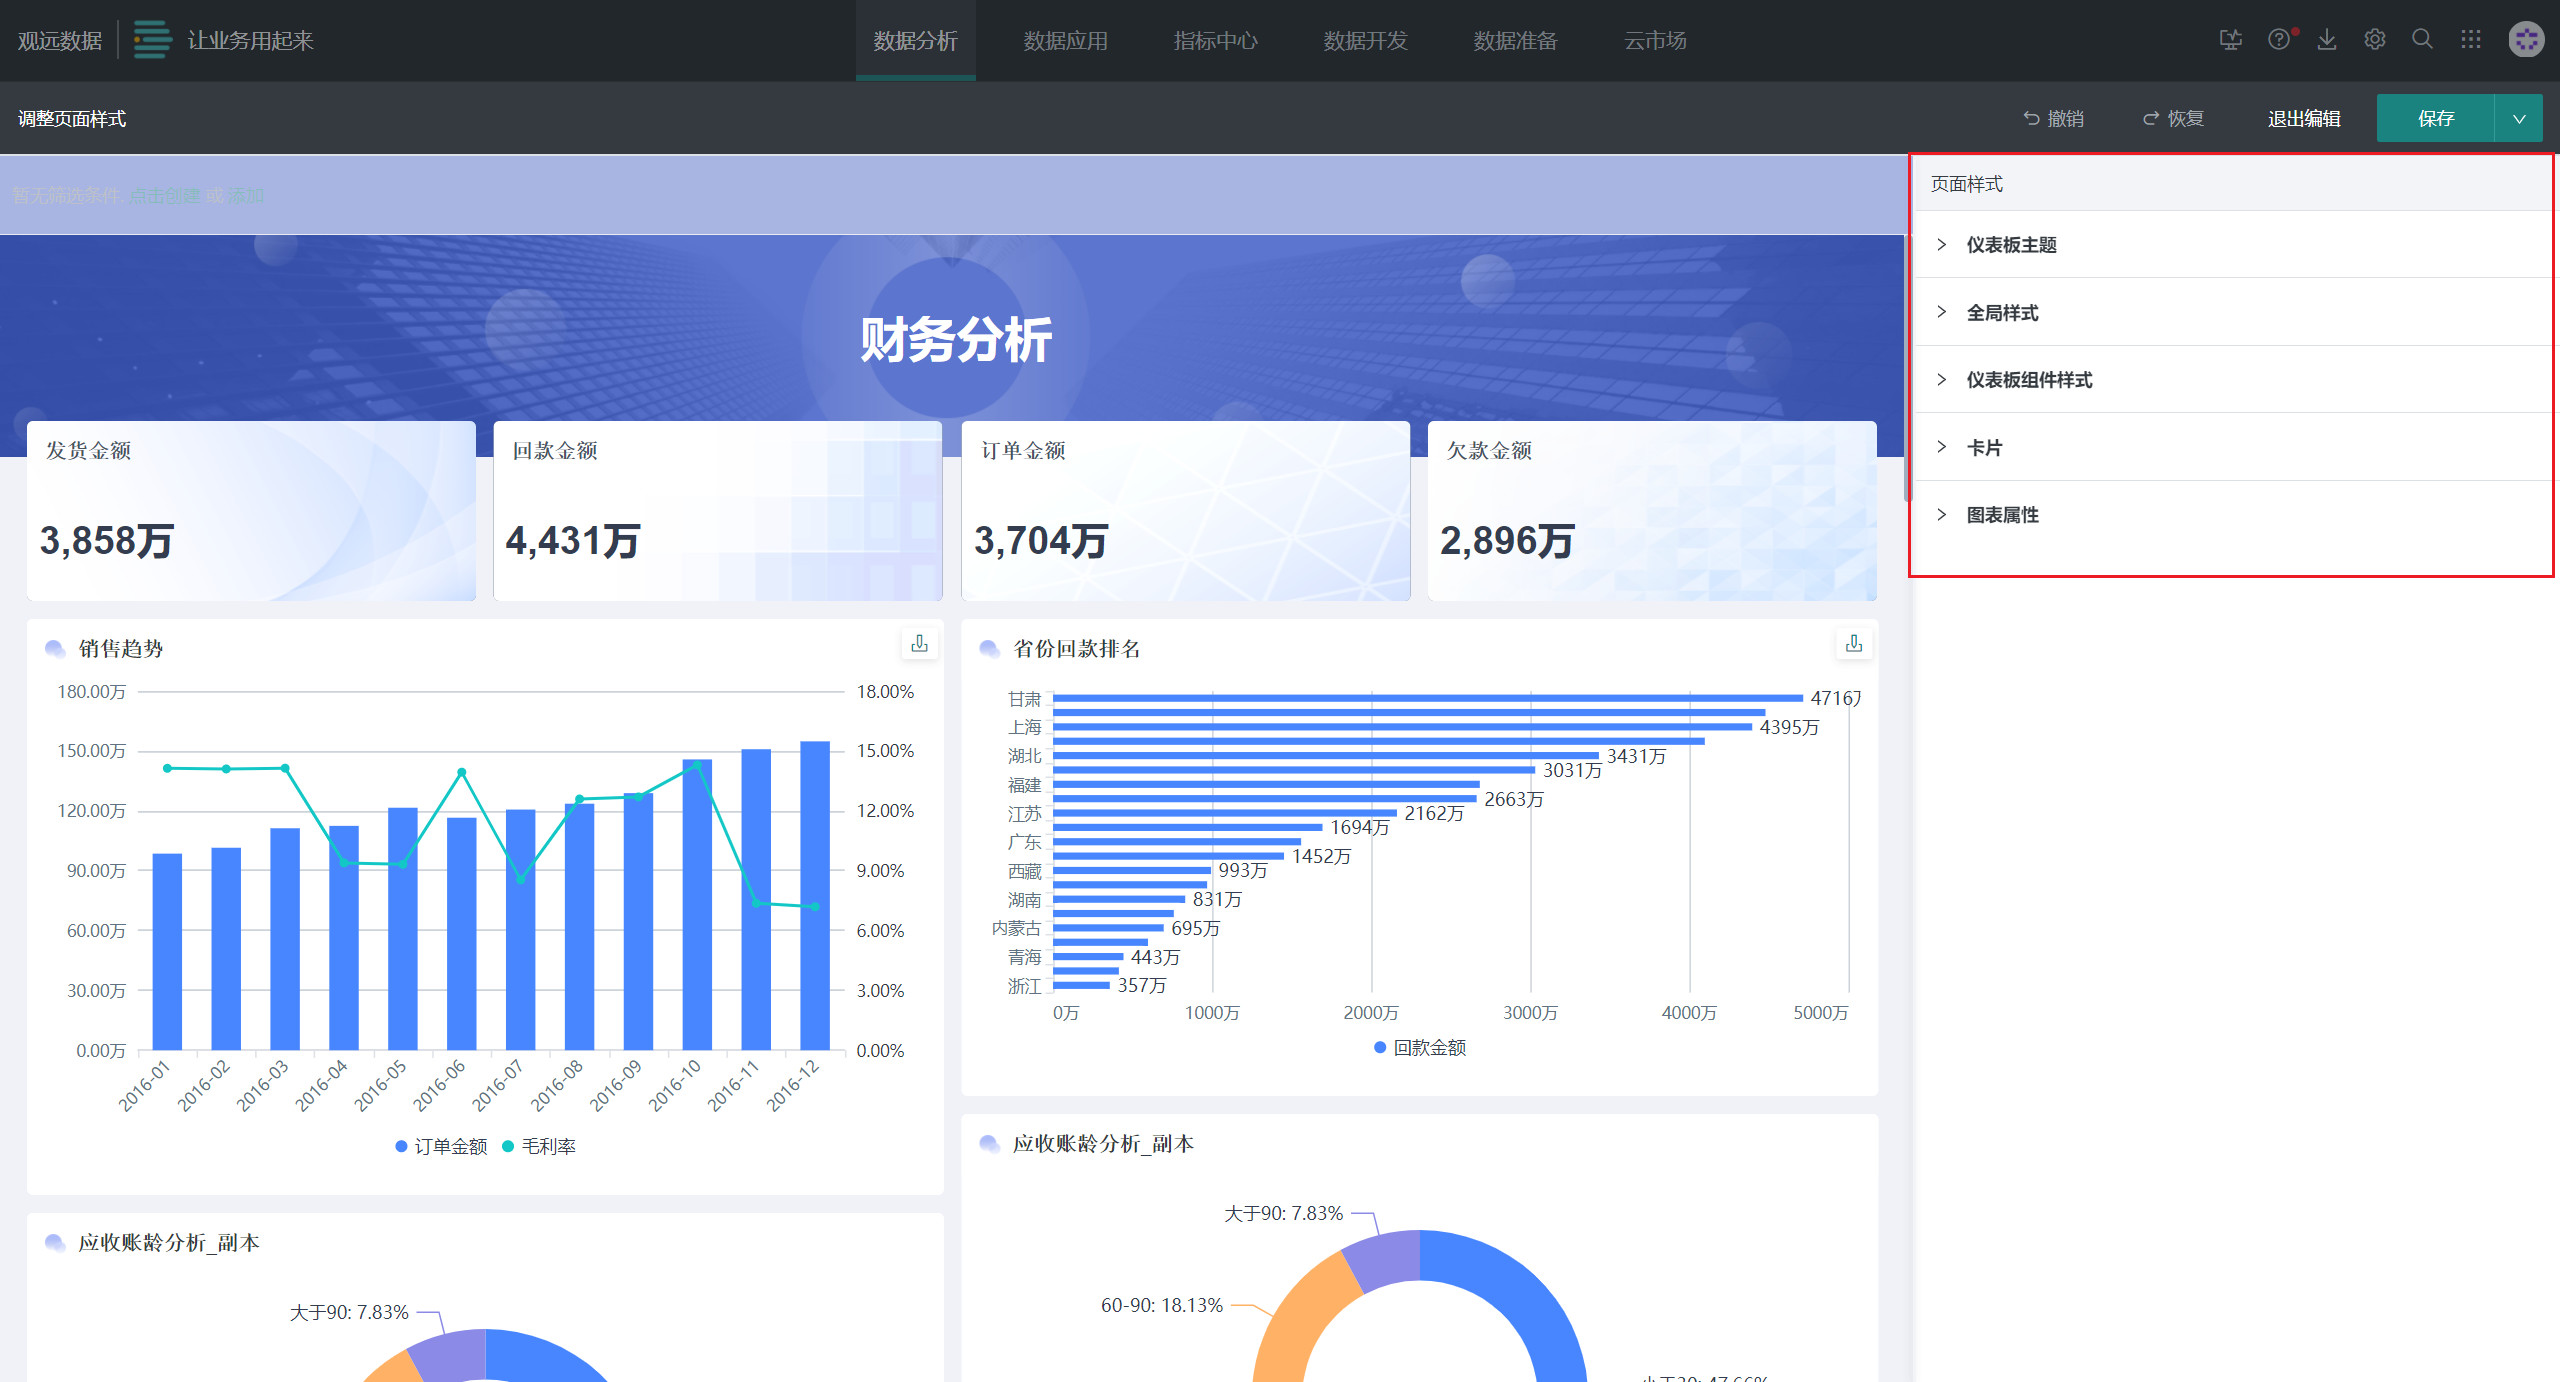
Task: Expand the 仪表板主题 section
Action: pos(2011,245)
